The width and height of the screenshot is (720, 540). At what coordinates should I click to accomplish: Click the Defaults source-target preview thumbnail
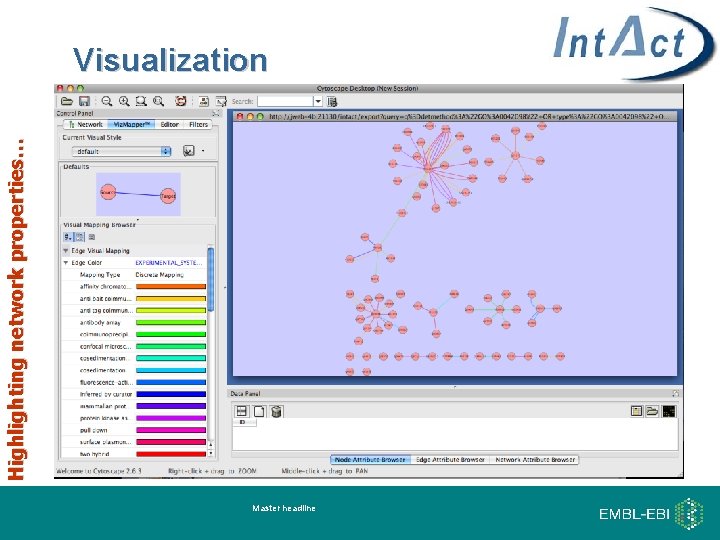[138, 194]
